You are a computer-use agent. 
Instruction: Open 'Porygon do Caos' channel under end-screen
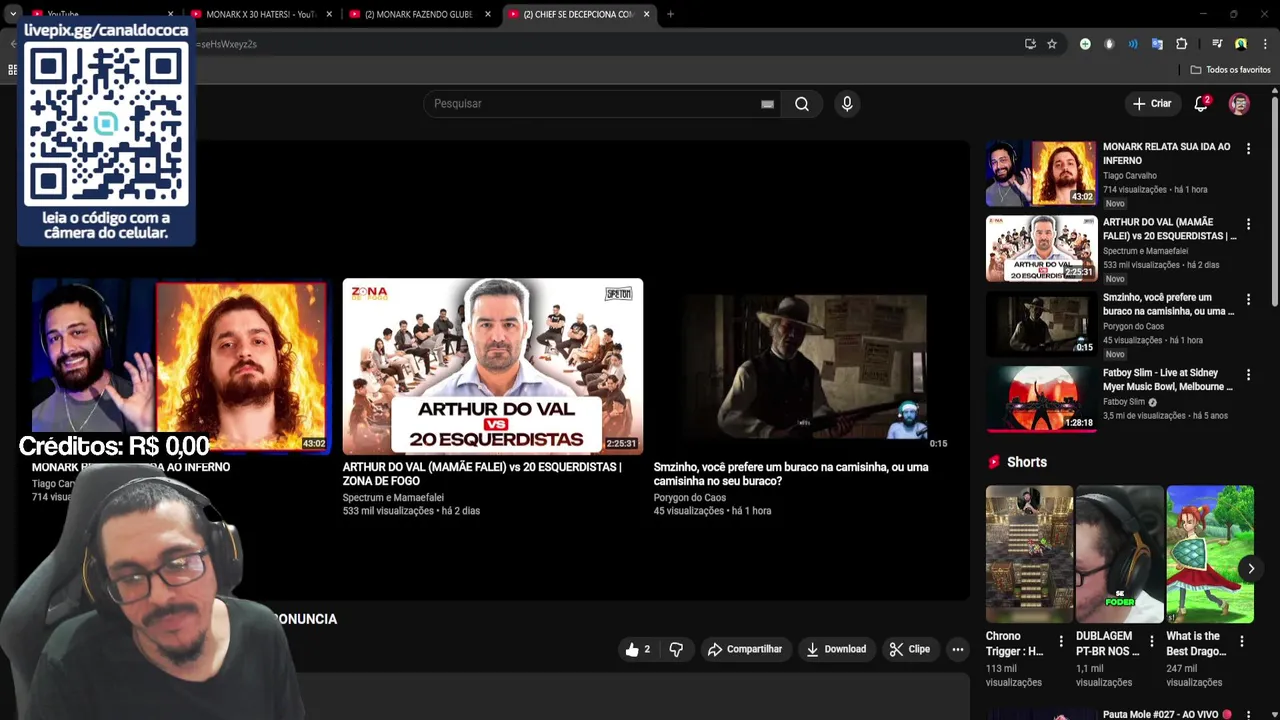tap(690, 498)
